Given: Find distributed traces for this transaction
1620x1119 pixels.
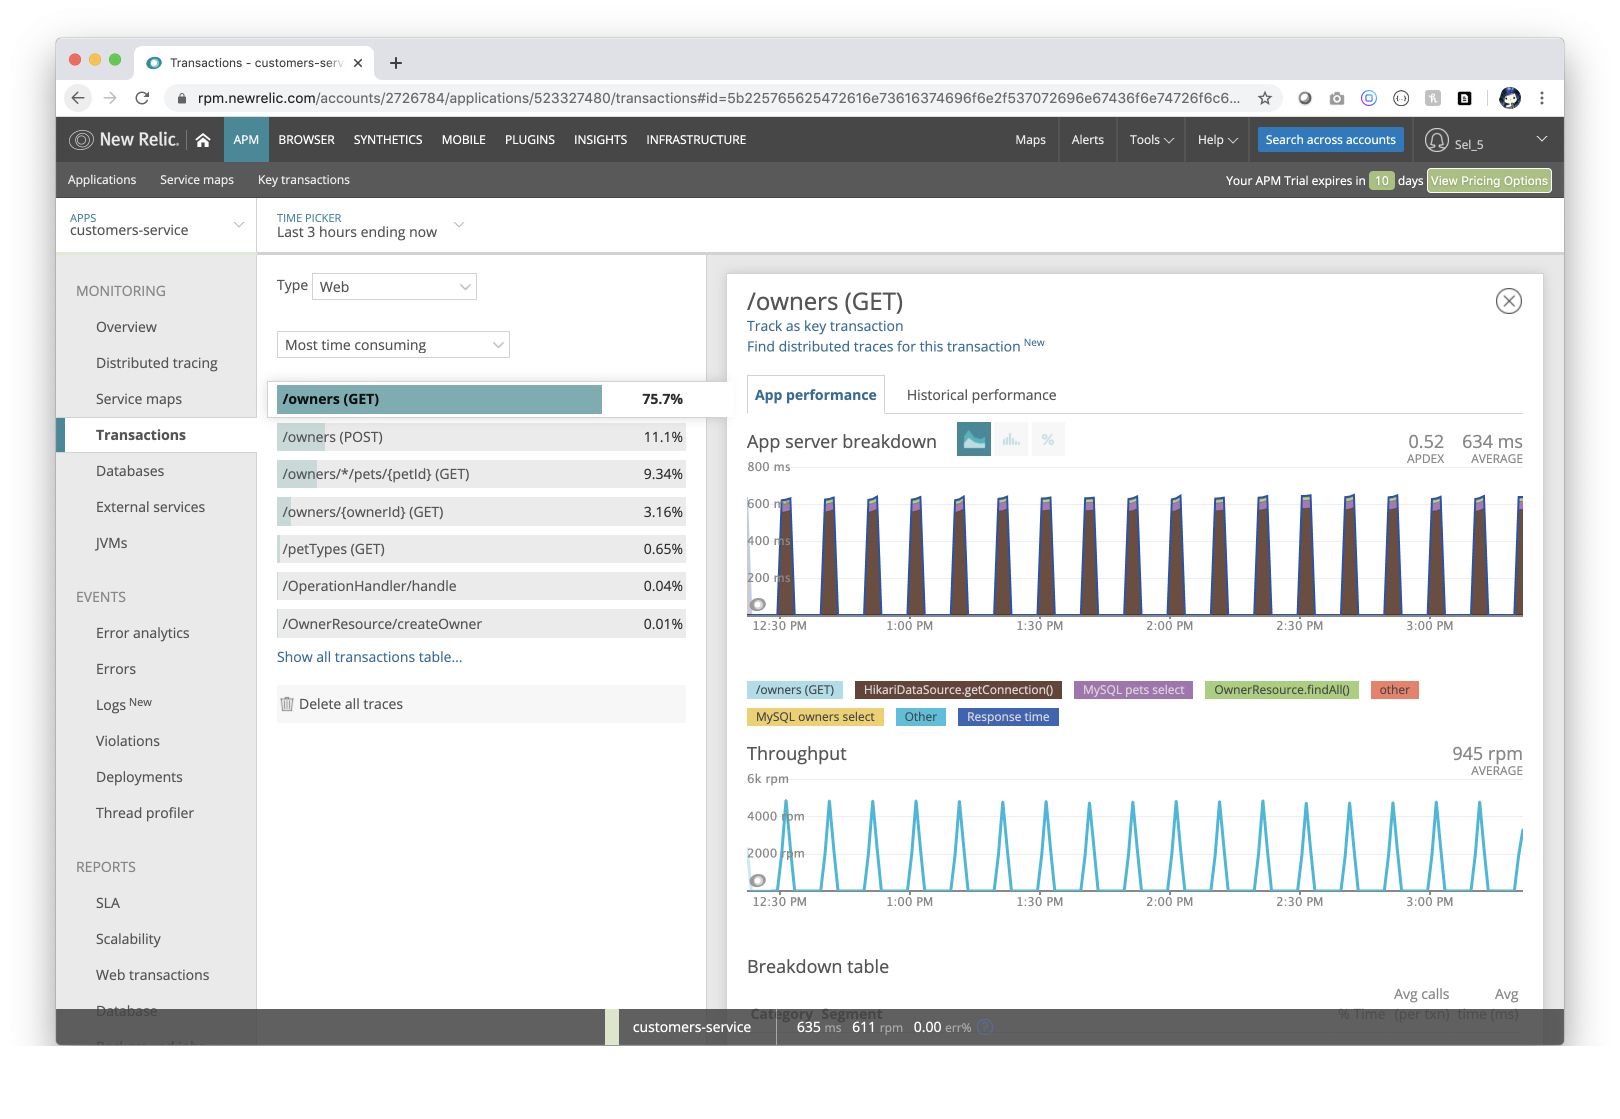Looking at the screenshot, I should [x=883, y=346].
